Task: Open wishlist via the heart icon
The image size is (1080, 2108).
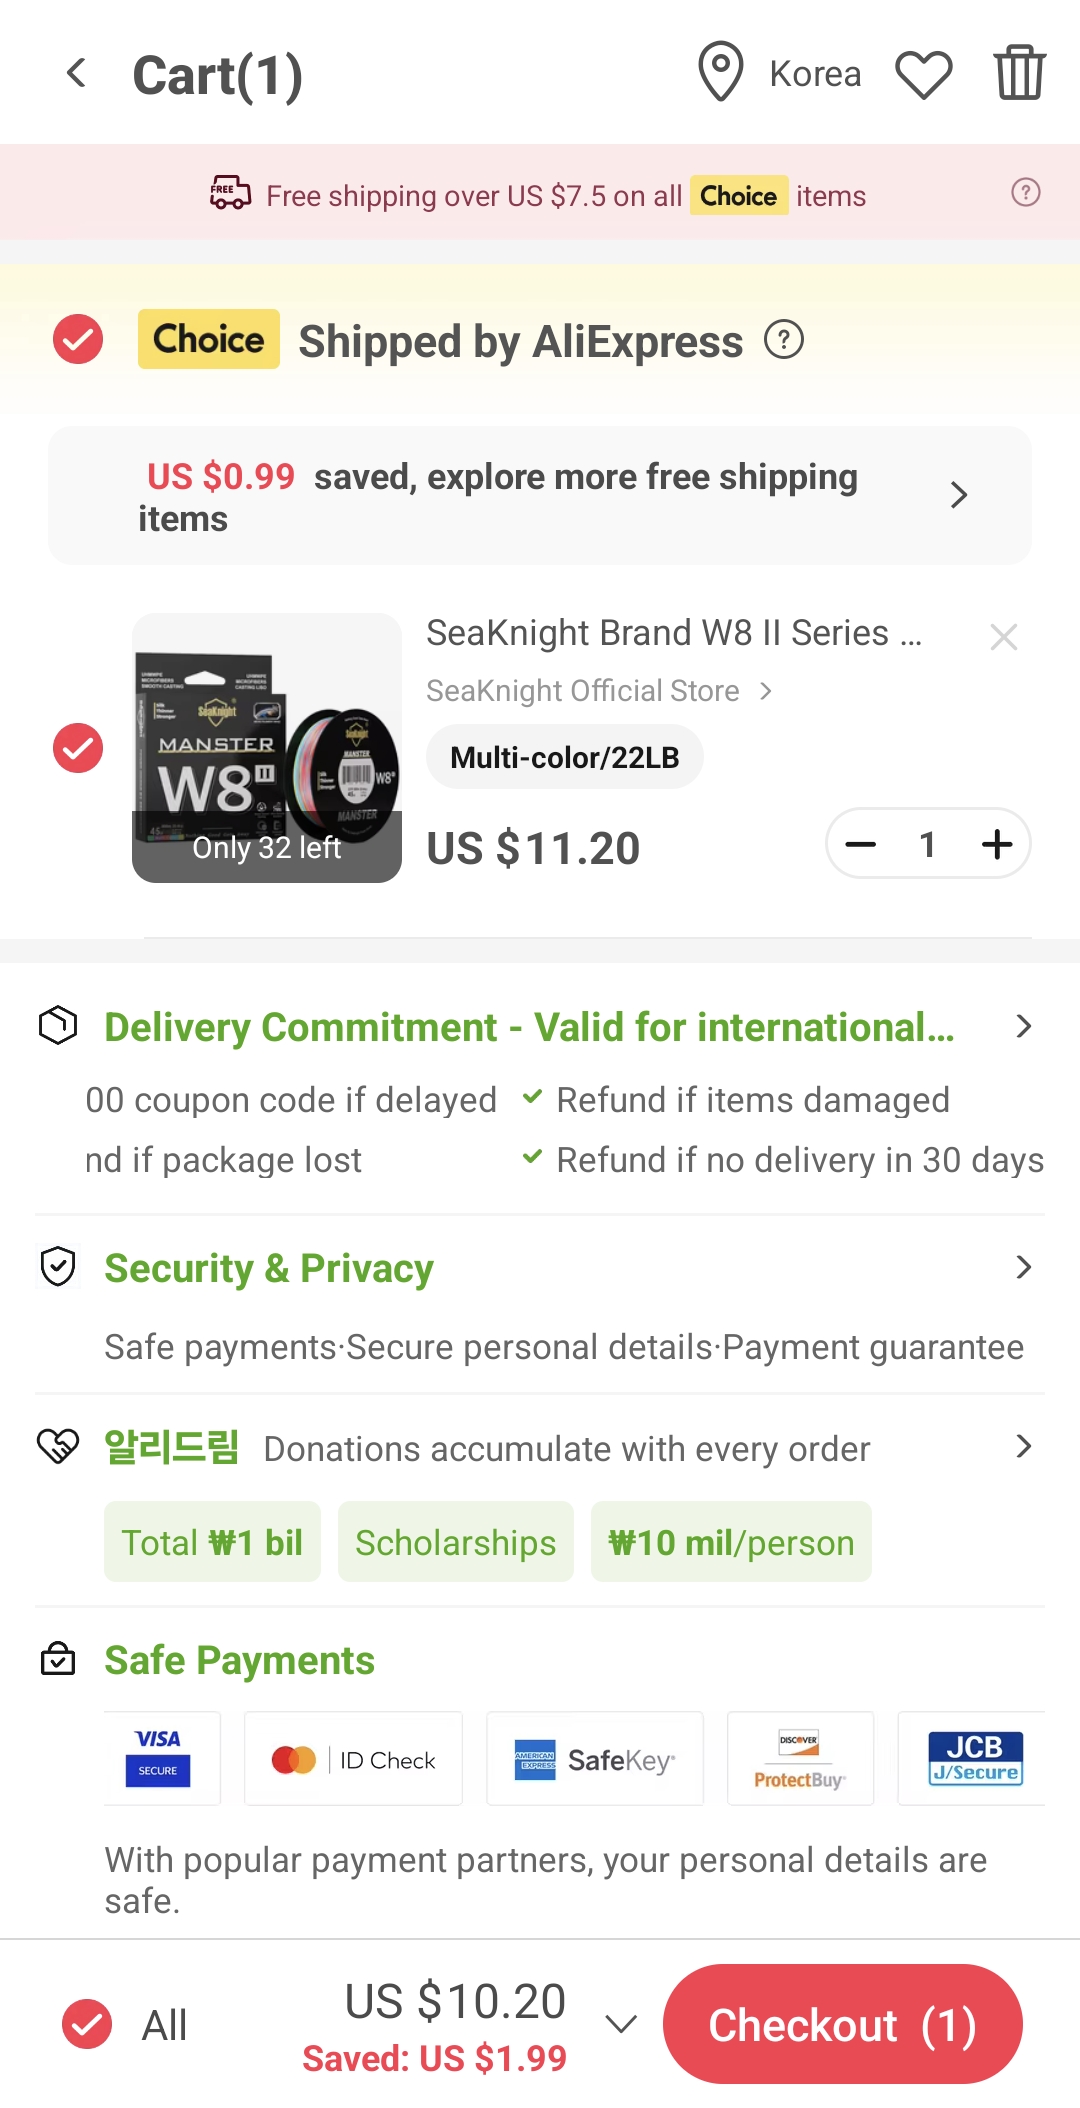Action: (923, 74)
